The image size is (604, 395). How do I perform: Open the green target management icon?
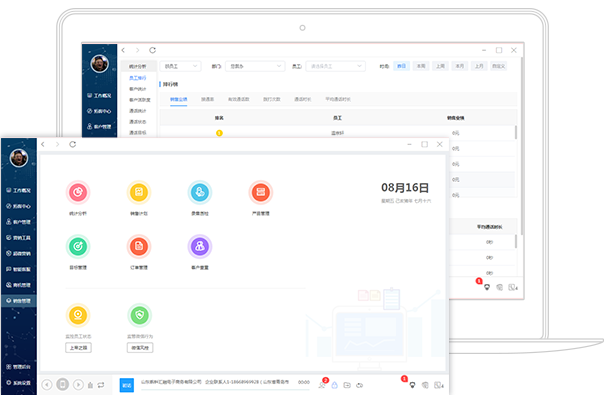[x=78, y=246]
